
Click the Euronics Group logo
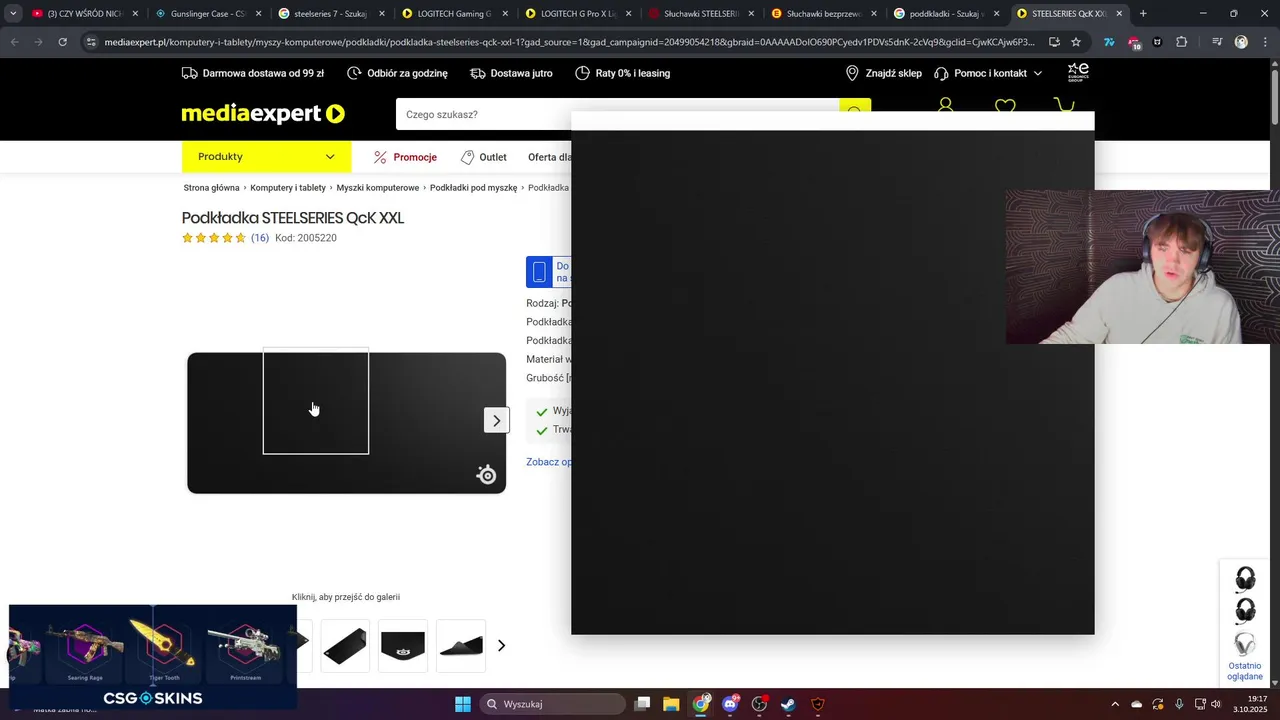(x=1078, y=72)
